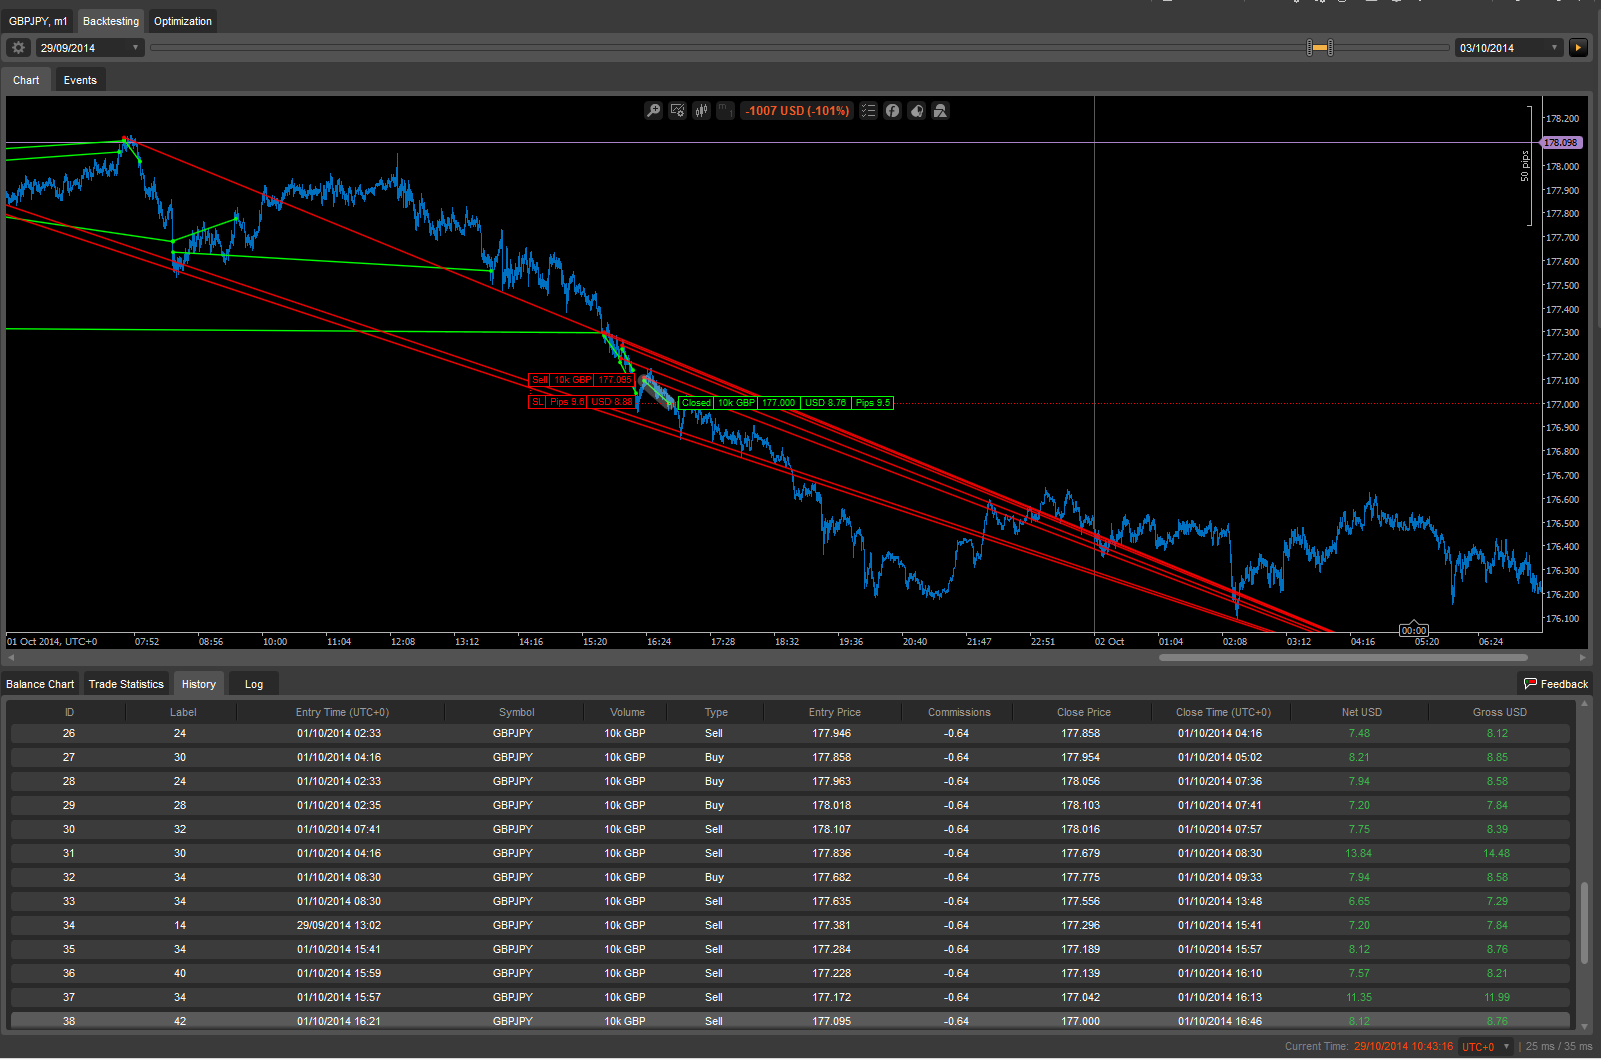Sort history by Entry Price column header

[835, 712]
